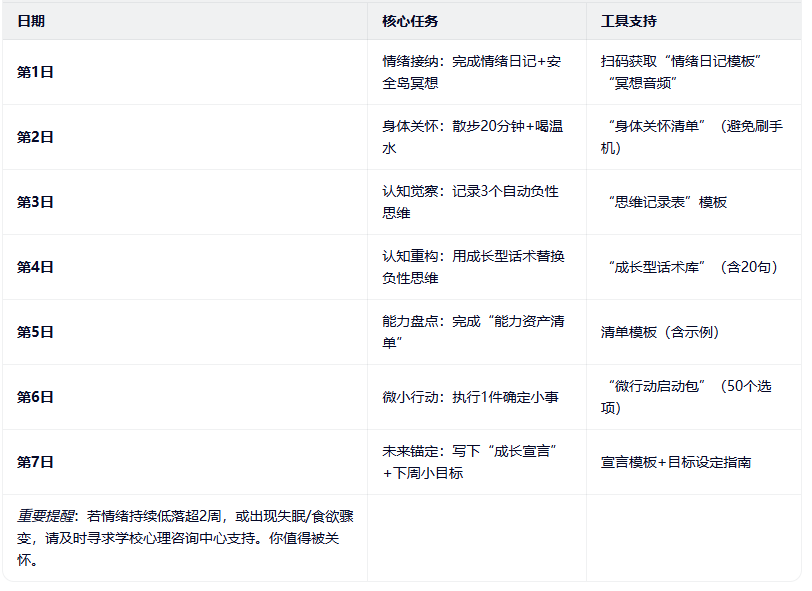Image resolution: width=812 pixels, height=591 pixels.
Task: Select the 第2日 date cell
Action: coord(36,137)
